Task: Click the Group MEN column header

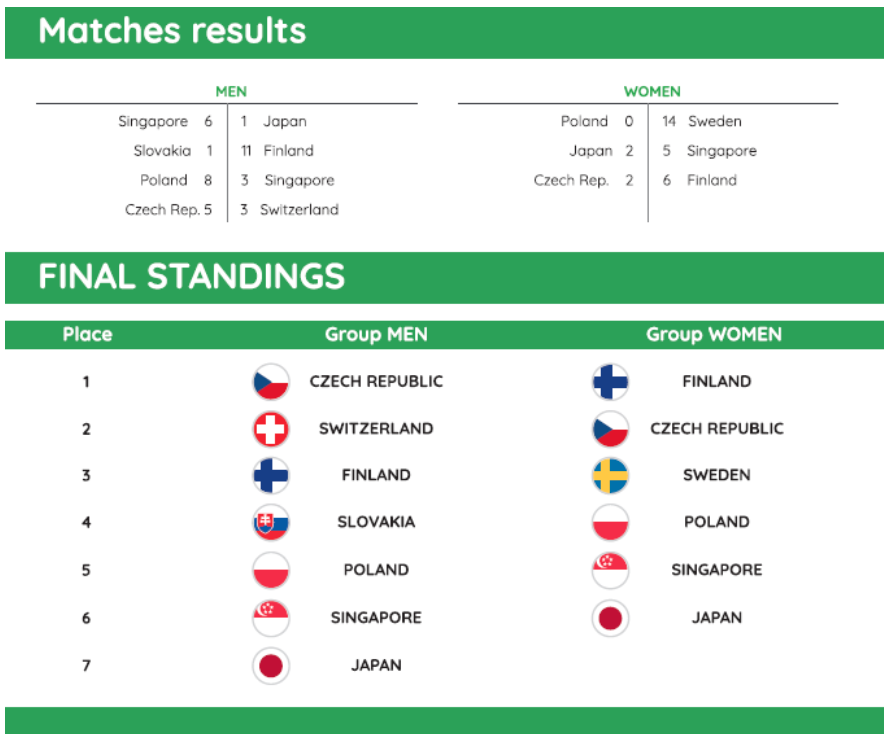Action: (376, 335)
